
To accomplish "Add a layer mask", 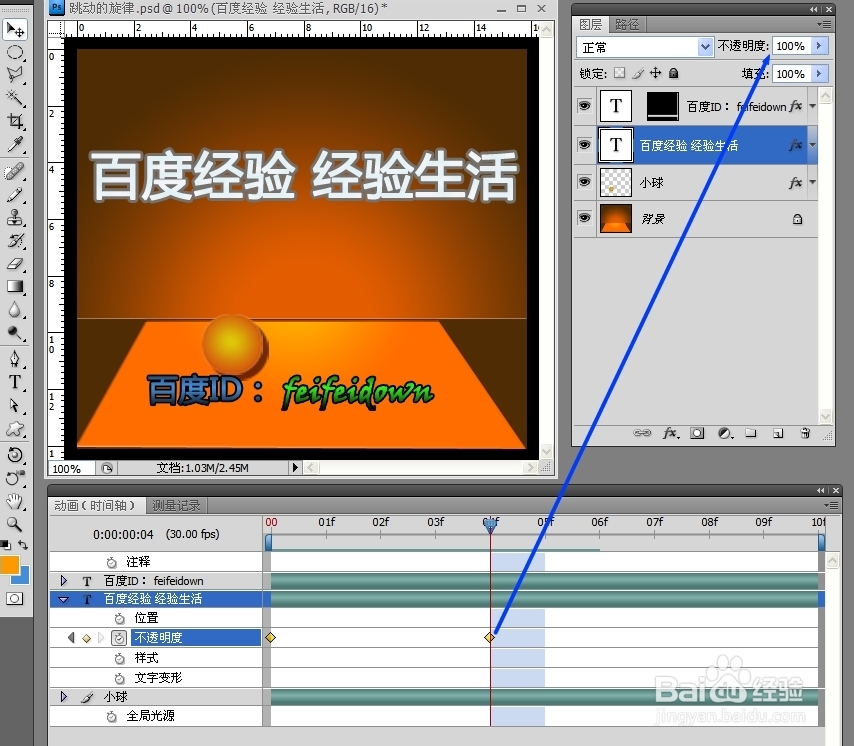I will 697,433.
